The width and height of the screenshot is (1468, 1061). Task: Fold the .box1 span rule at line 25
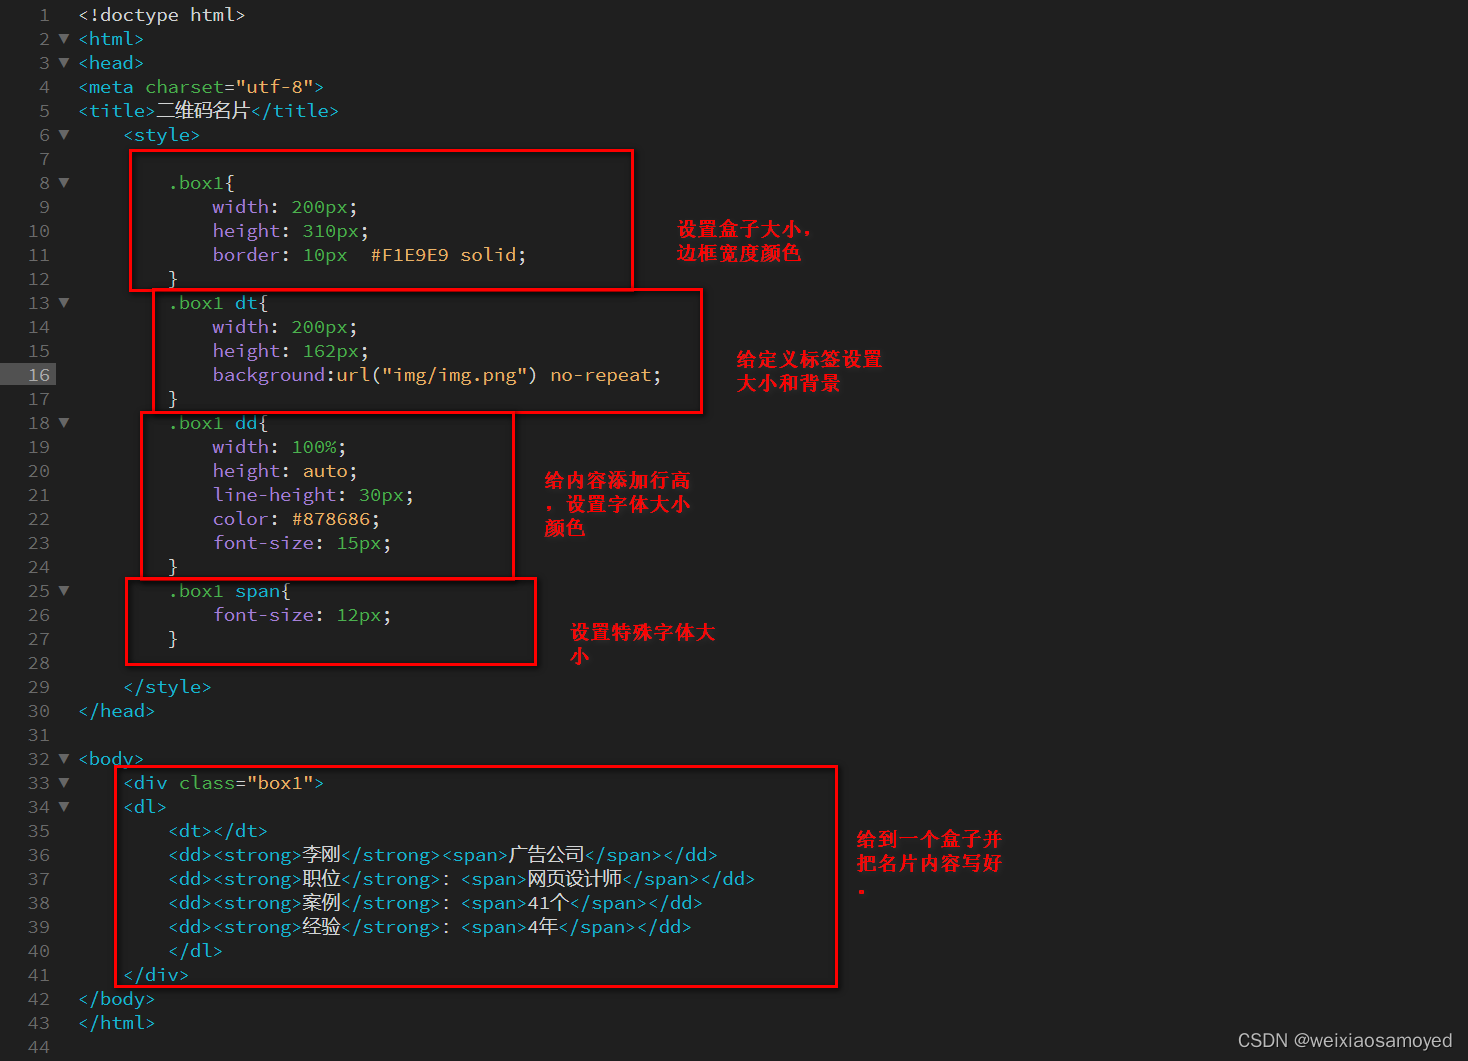pos(64,591)
